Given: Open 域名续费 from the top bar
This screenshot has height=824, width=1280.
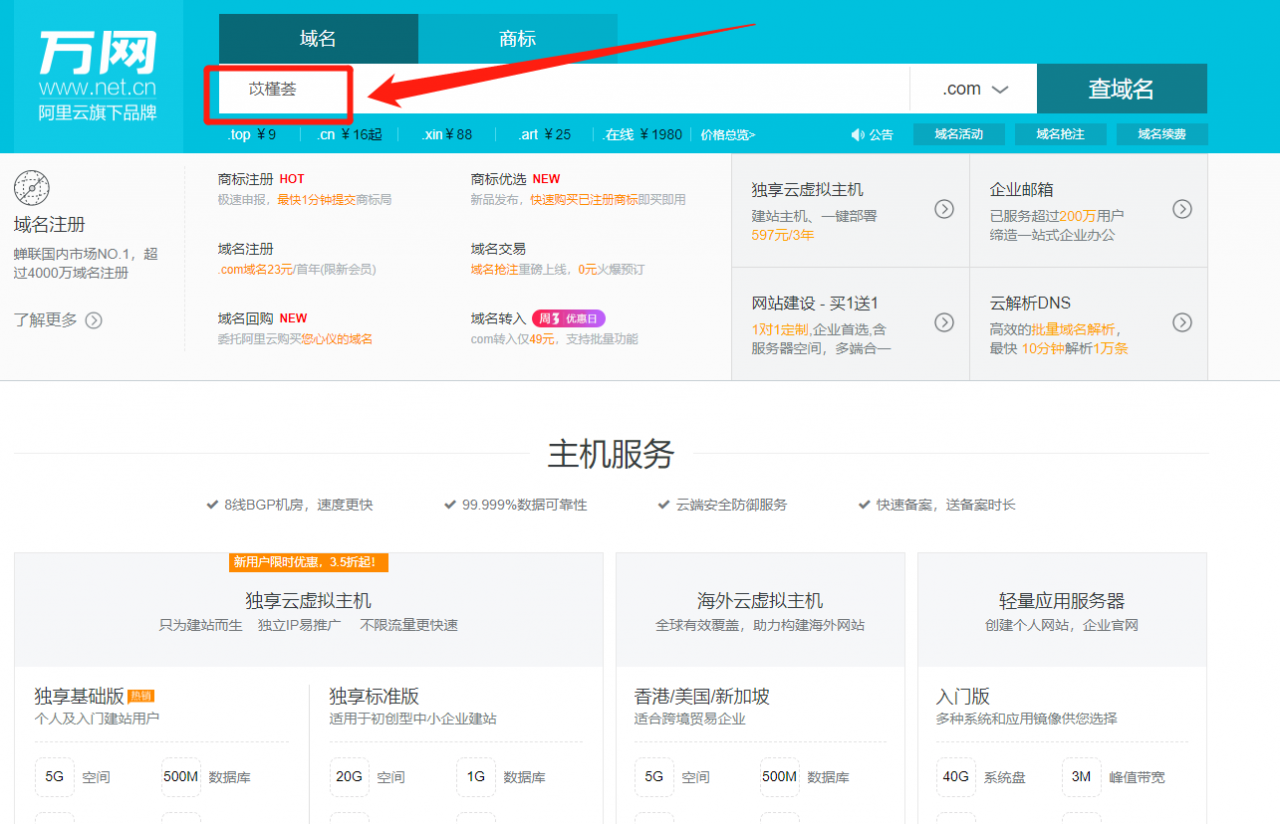Looking at the screenshot, I should point(1161,134).
